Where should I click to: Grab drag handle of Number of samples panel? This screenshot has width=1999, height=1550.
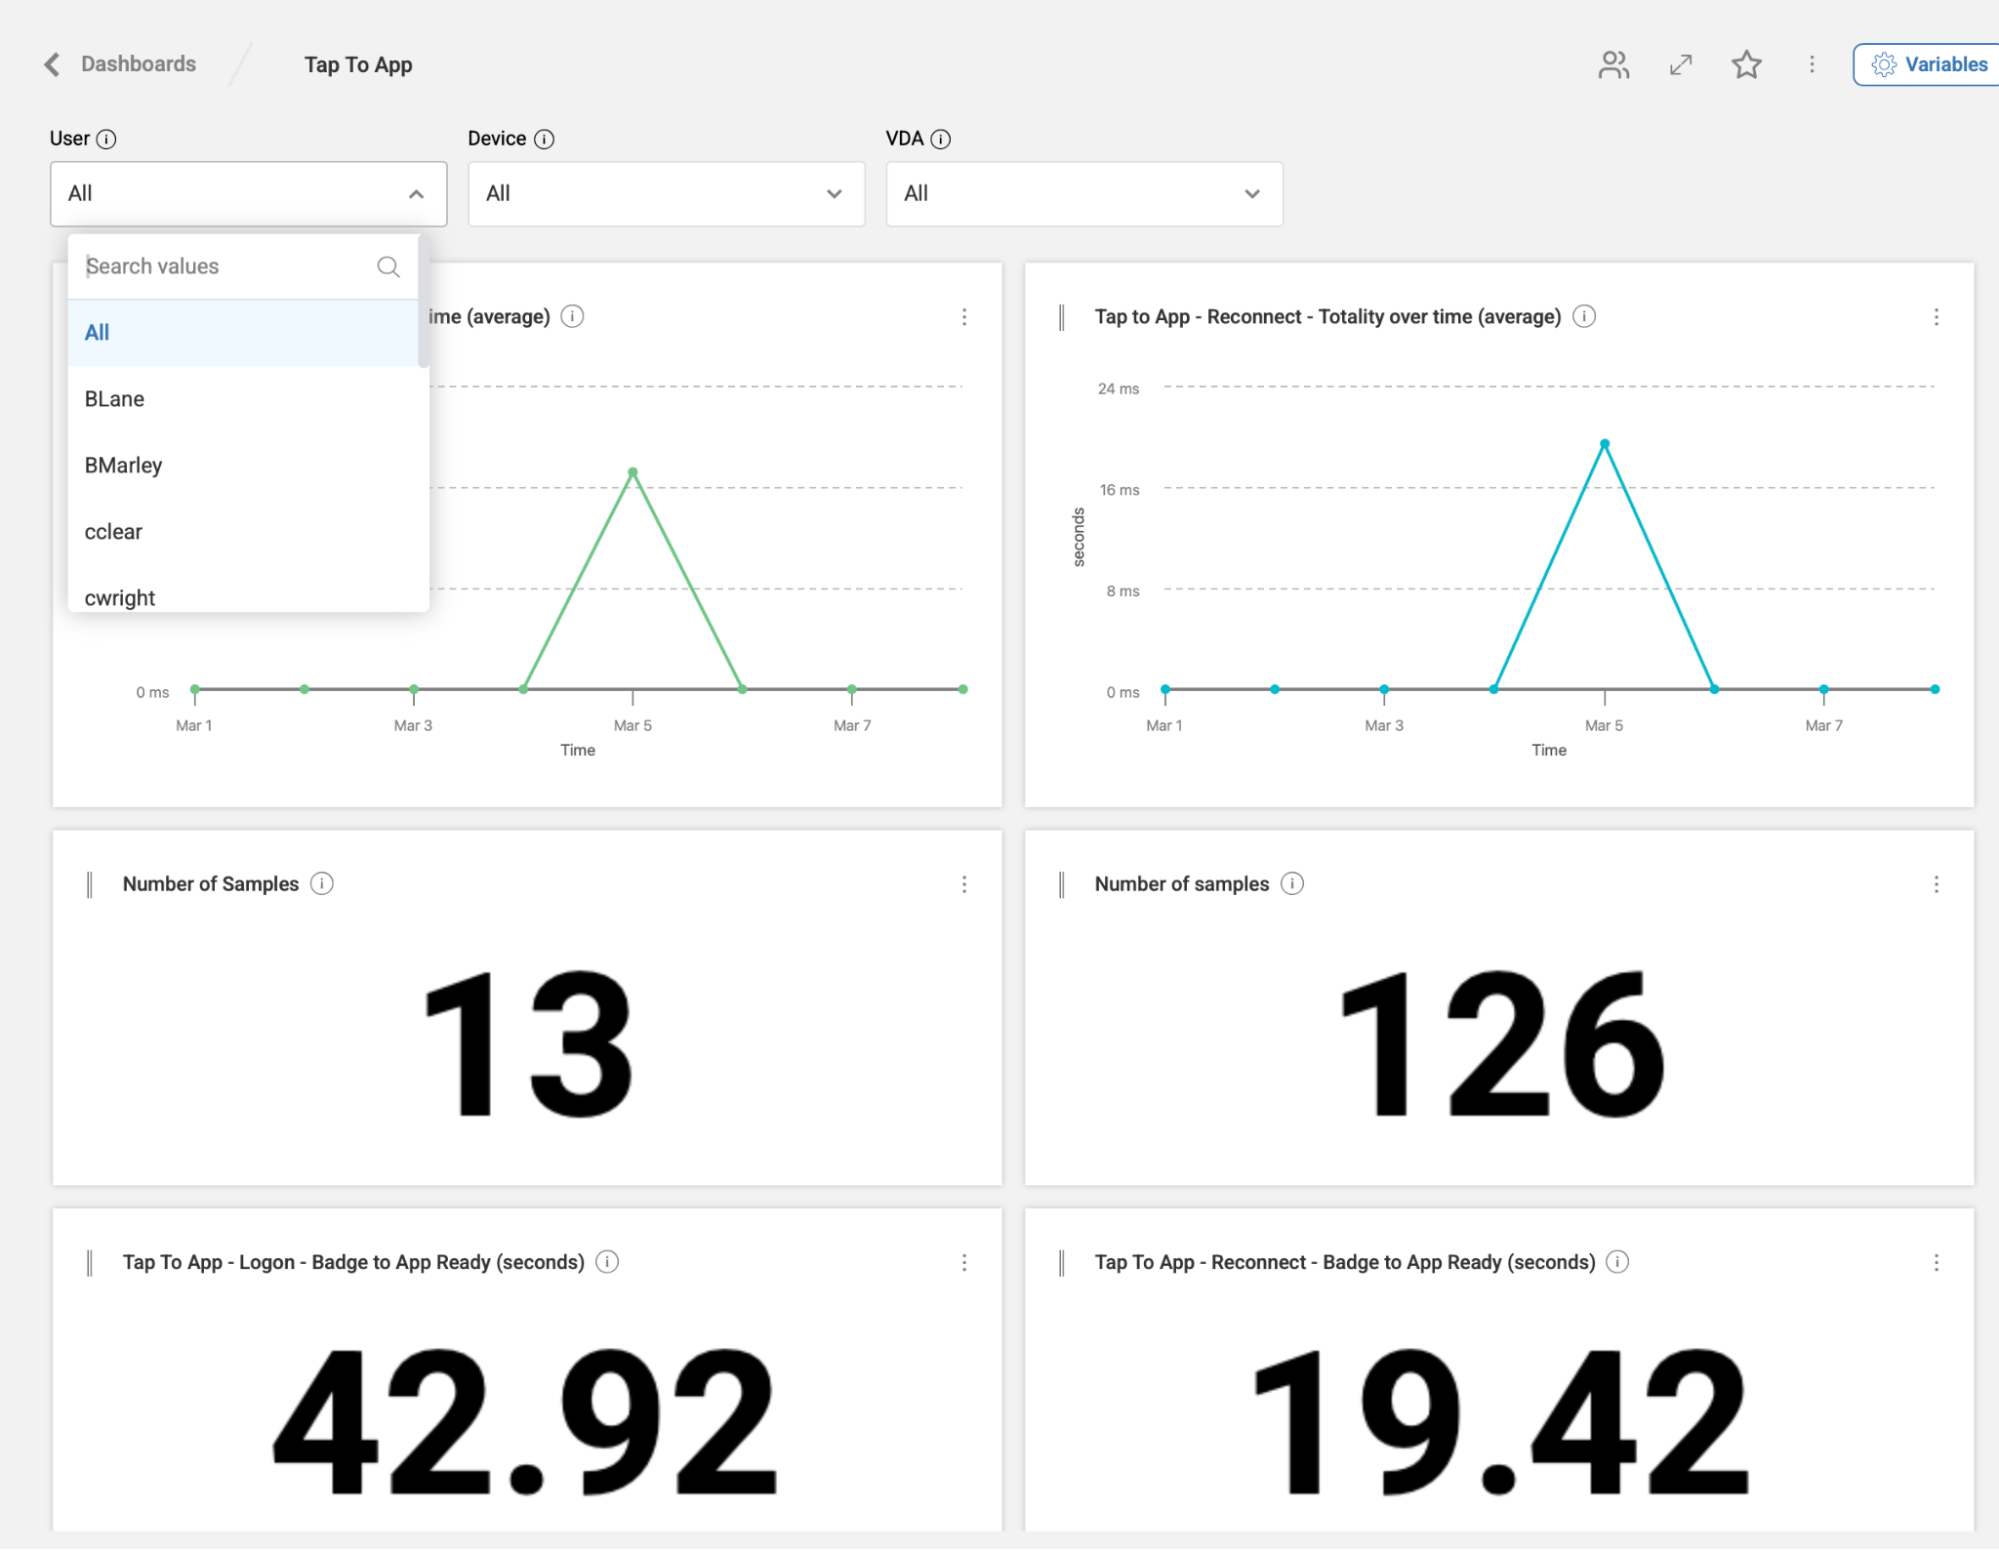click(1061, 885)
